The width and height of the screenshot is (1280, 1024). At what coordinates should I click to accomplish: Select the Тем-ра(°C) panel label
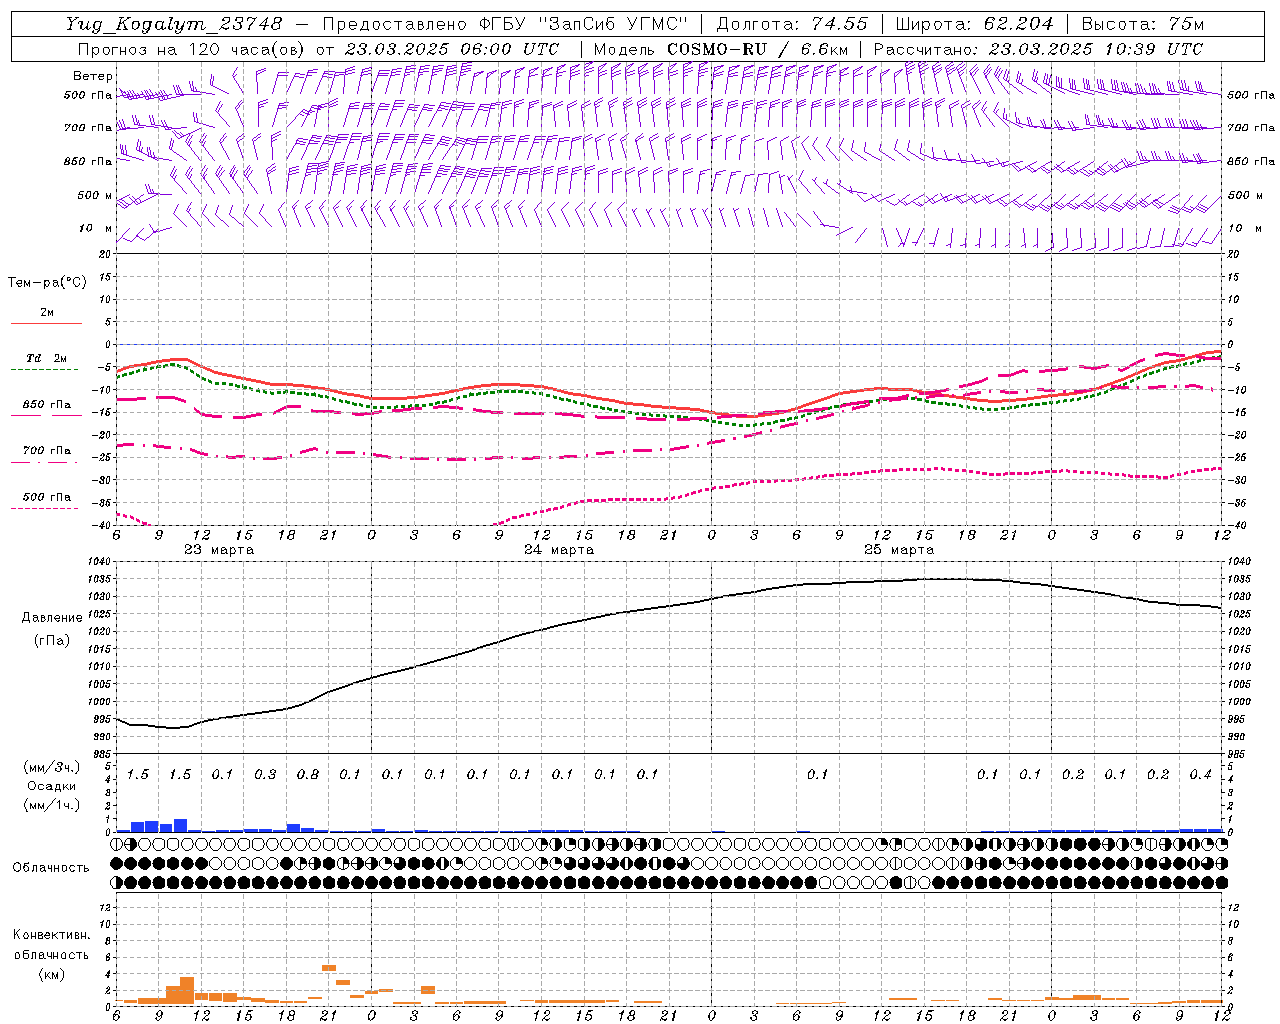(47, 283)
